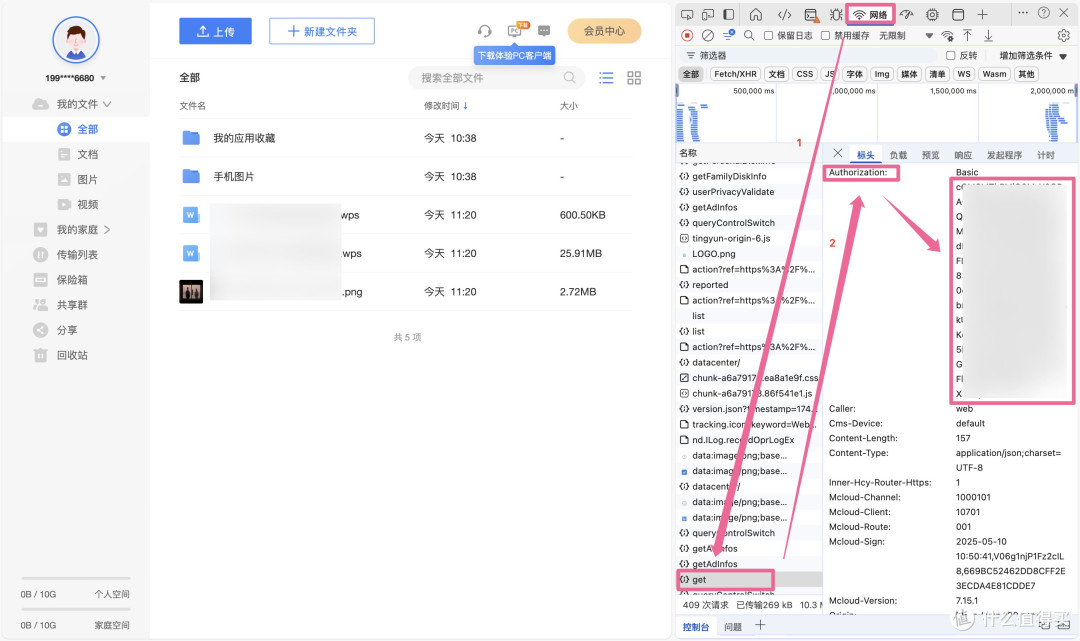The width and height of the screenshot is (1080, 641).
Task: Switch to the 计时 timing tab
Action: pyautogui.click(x=1046, y=155)
